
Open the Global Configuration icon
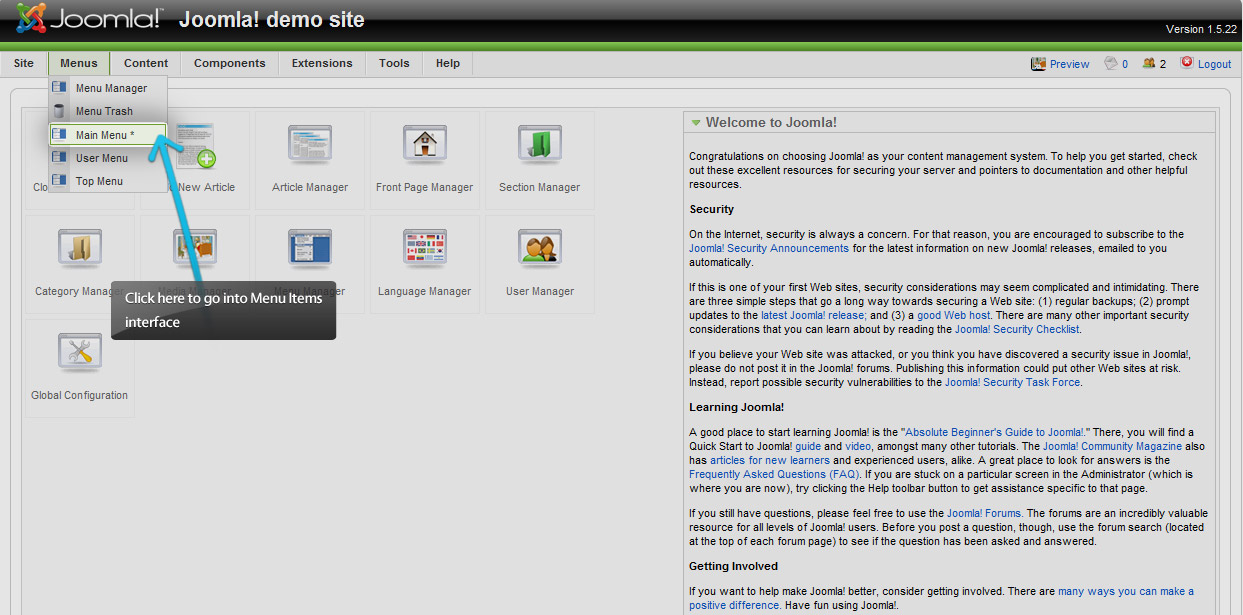80,368
